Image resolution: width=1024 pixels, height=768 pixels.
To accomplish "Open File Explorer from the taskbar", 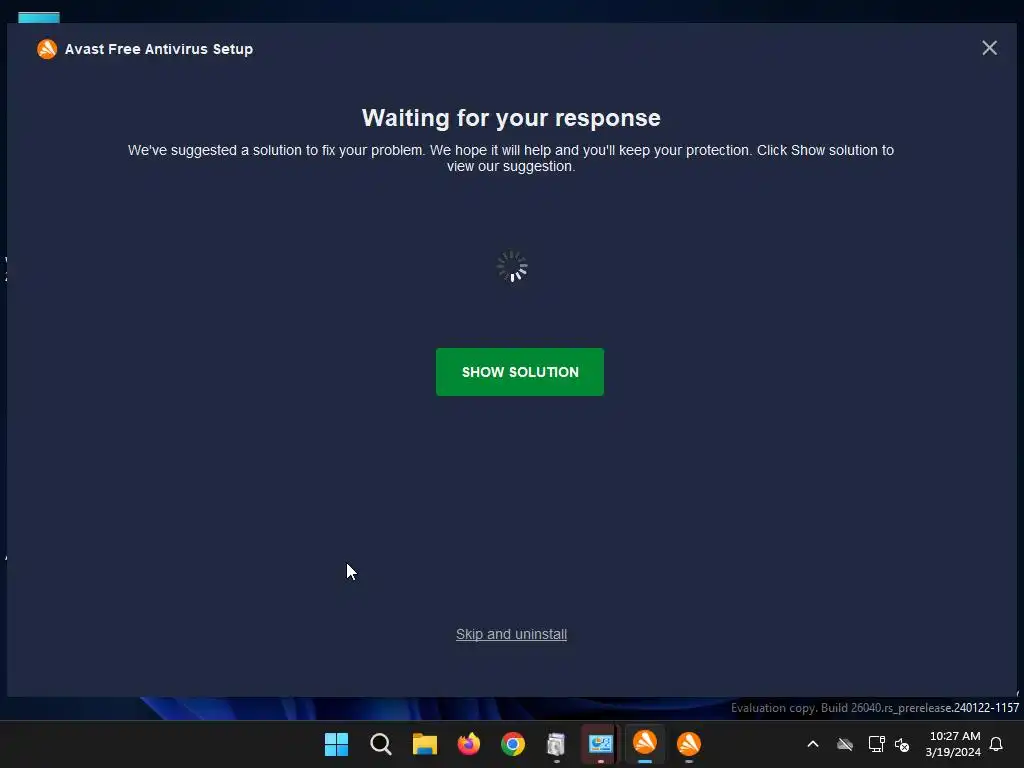I will click(x=424, y=744).
